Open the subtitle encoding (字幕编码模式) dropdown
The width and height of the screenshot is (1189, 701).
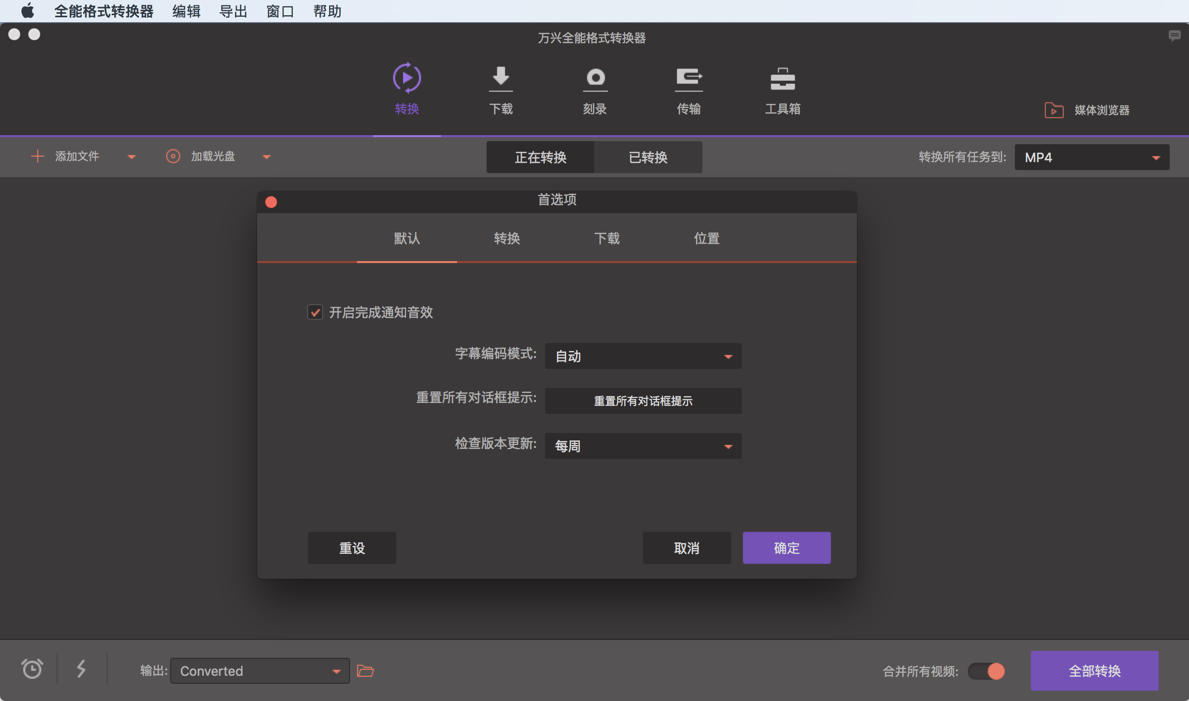(x=643, y=356)
